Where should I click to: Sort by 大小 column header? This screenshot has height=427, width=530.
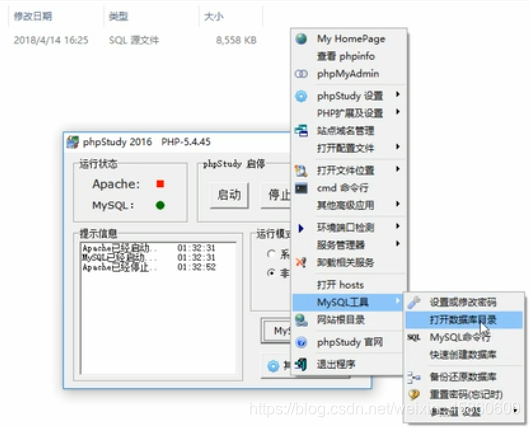pos(214,16)
